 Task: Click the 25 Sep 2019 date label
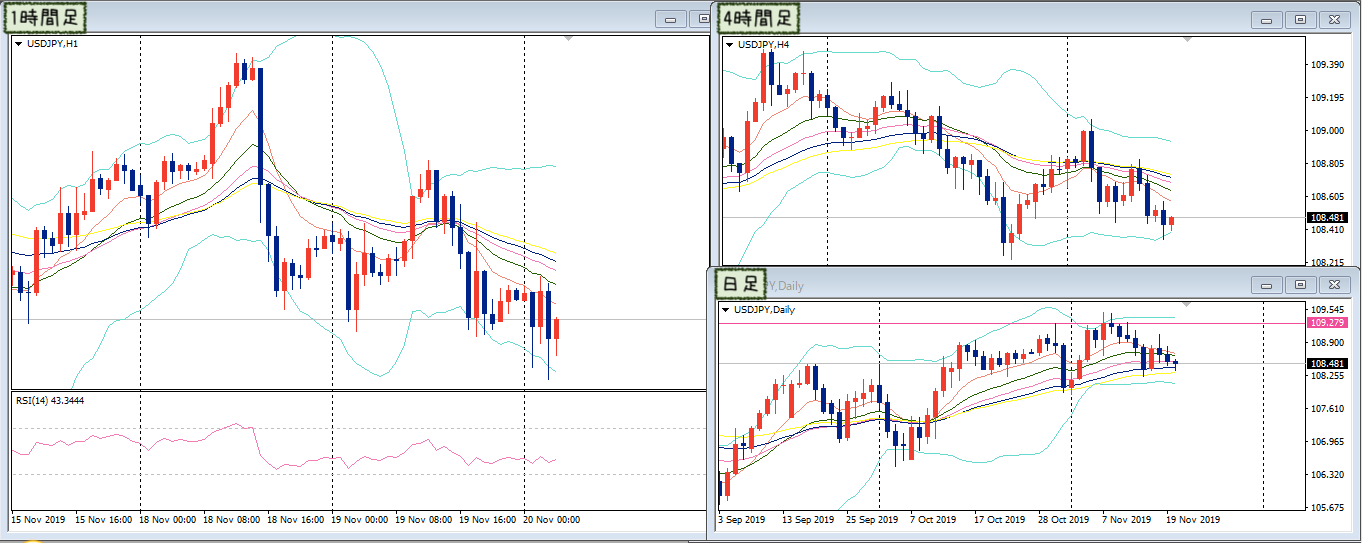[872, 520]
